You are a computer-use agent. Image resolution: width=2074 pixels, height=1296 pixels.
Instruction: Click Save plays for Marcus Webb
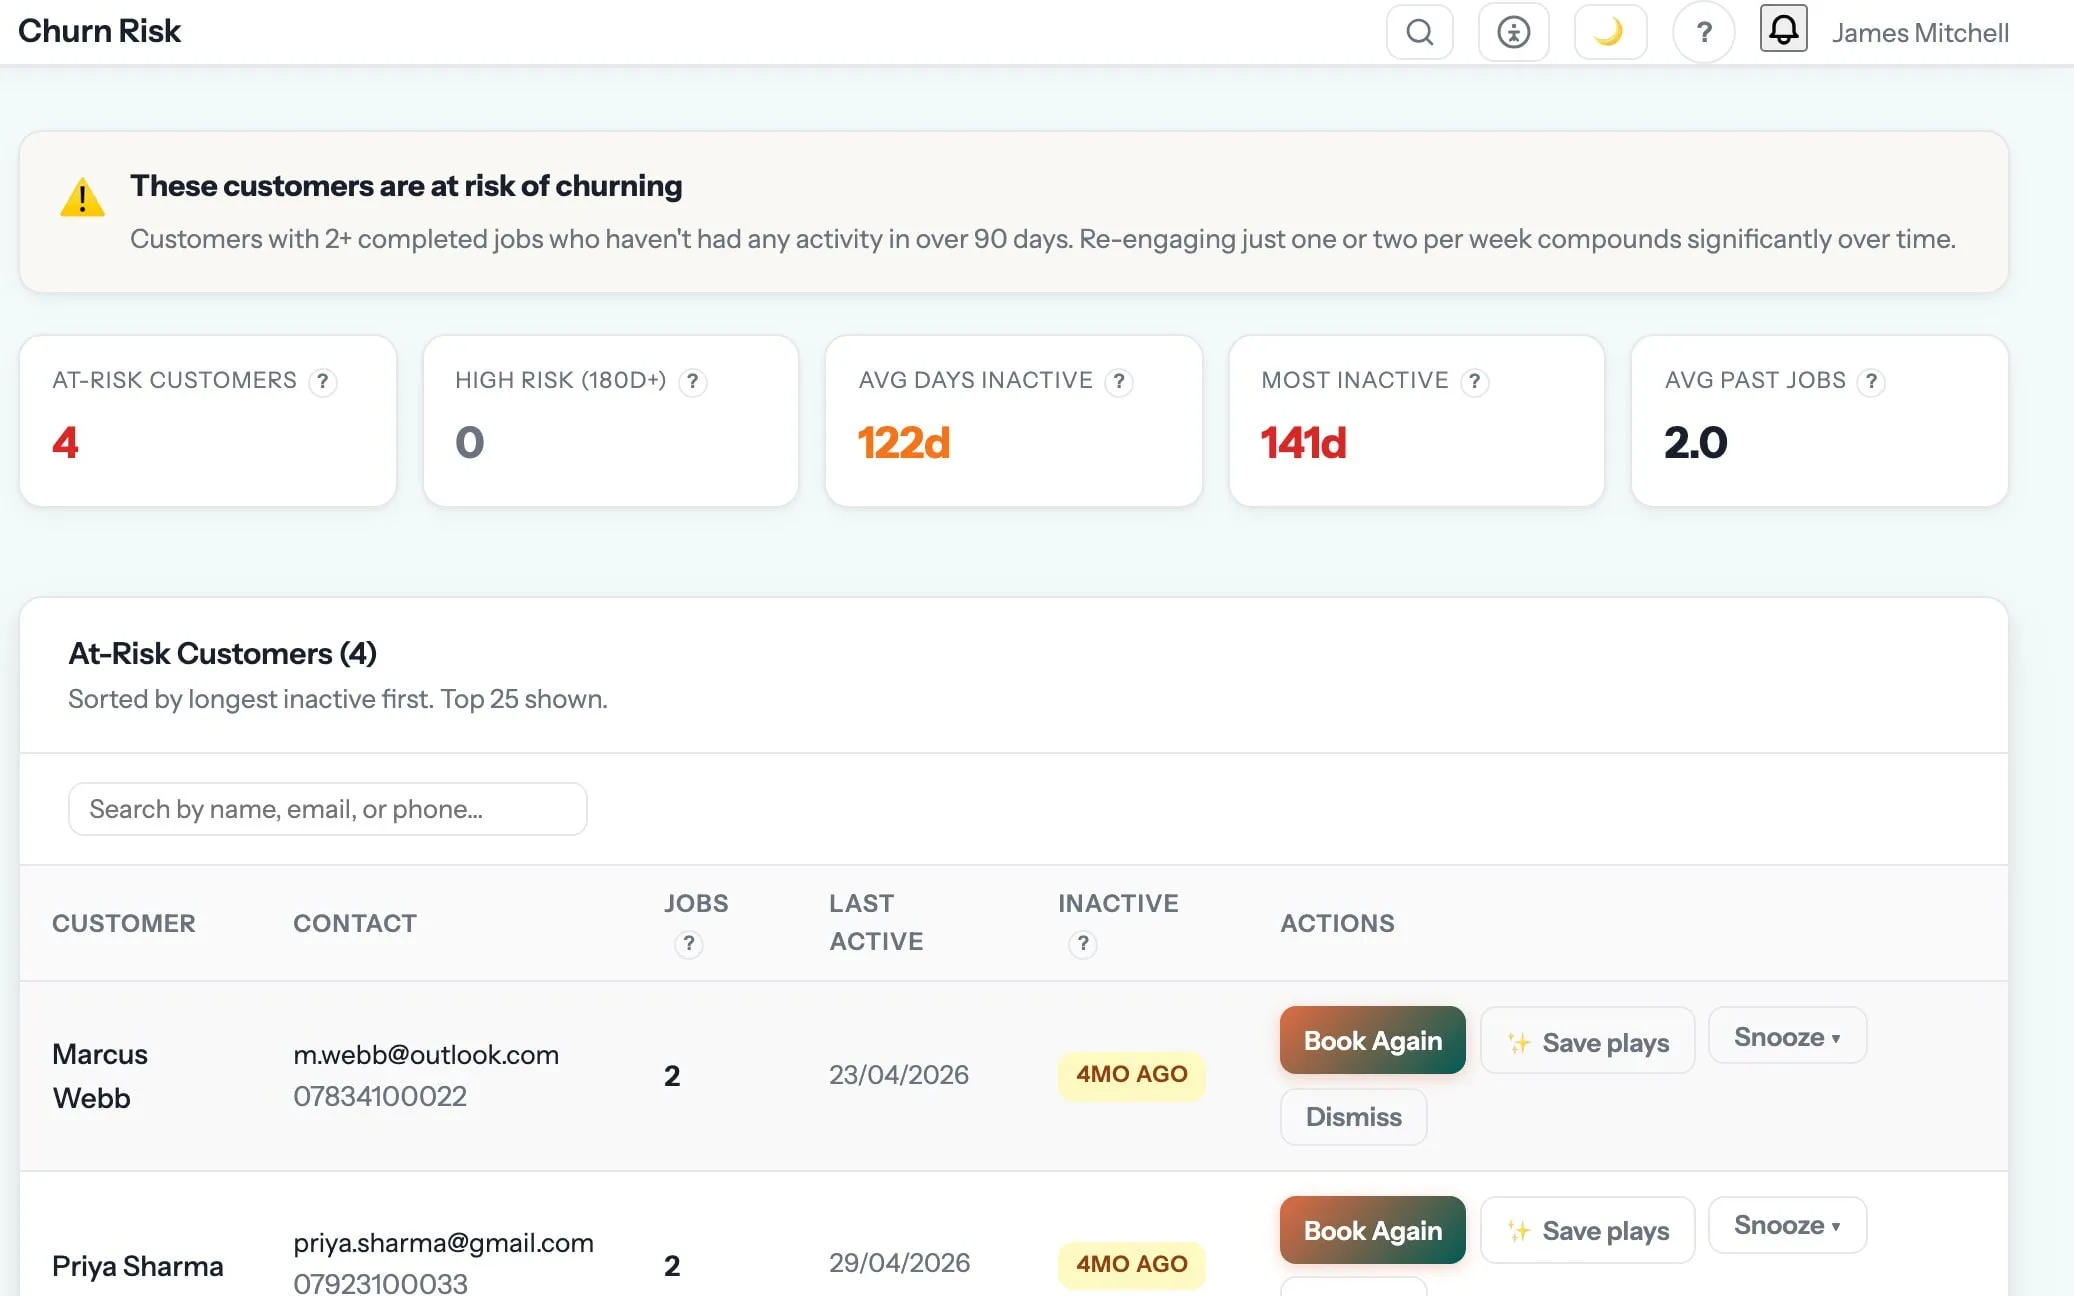(1587, 1041)
